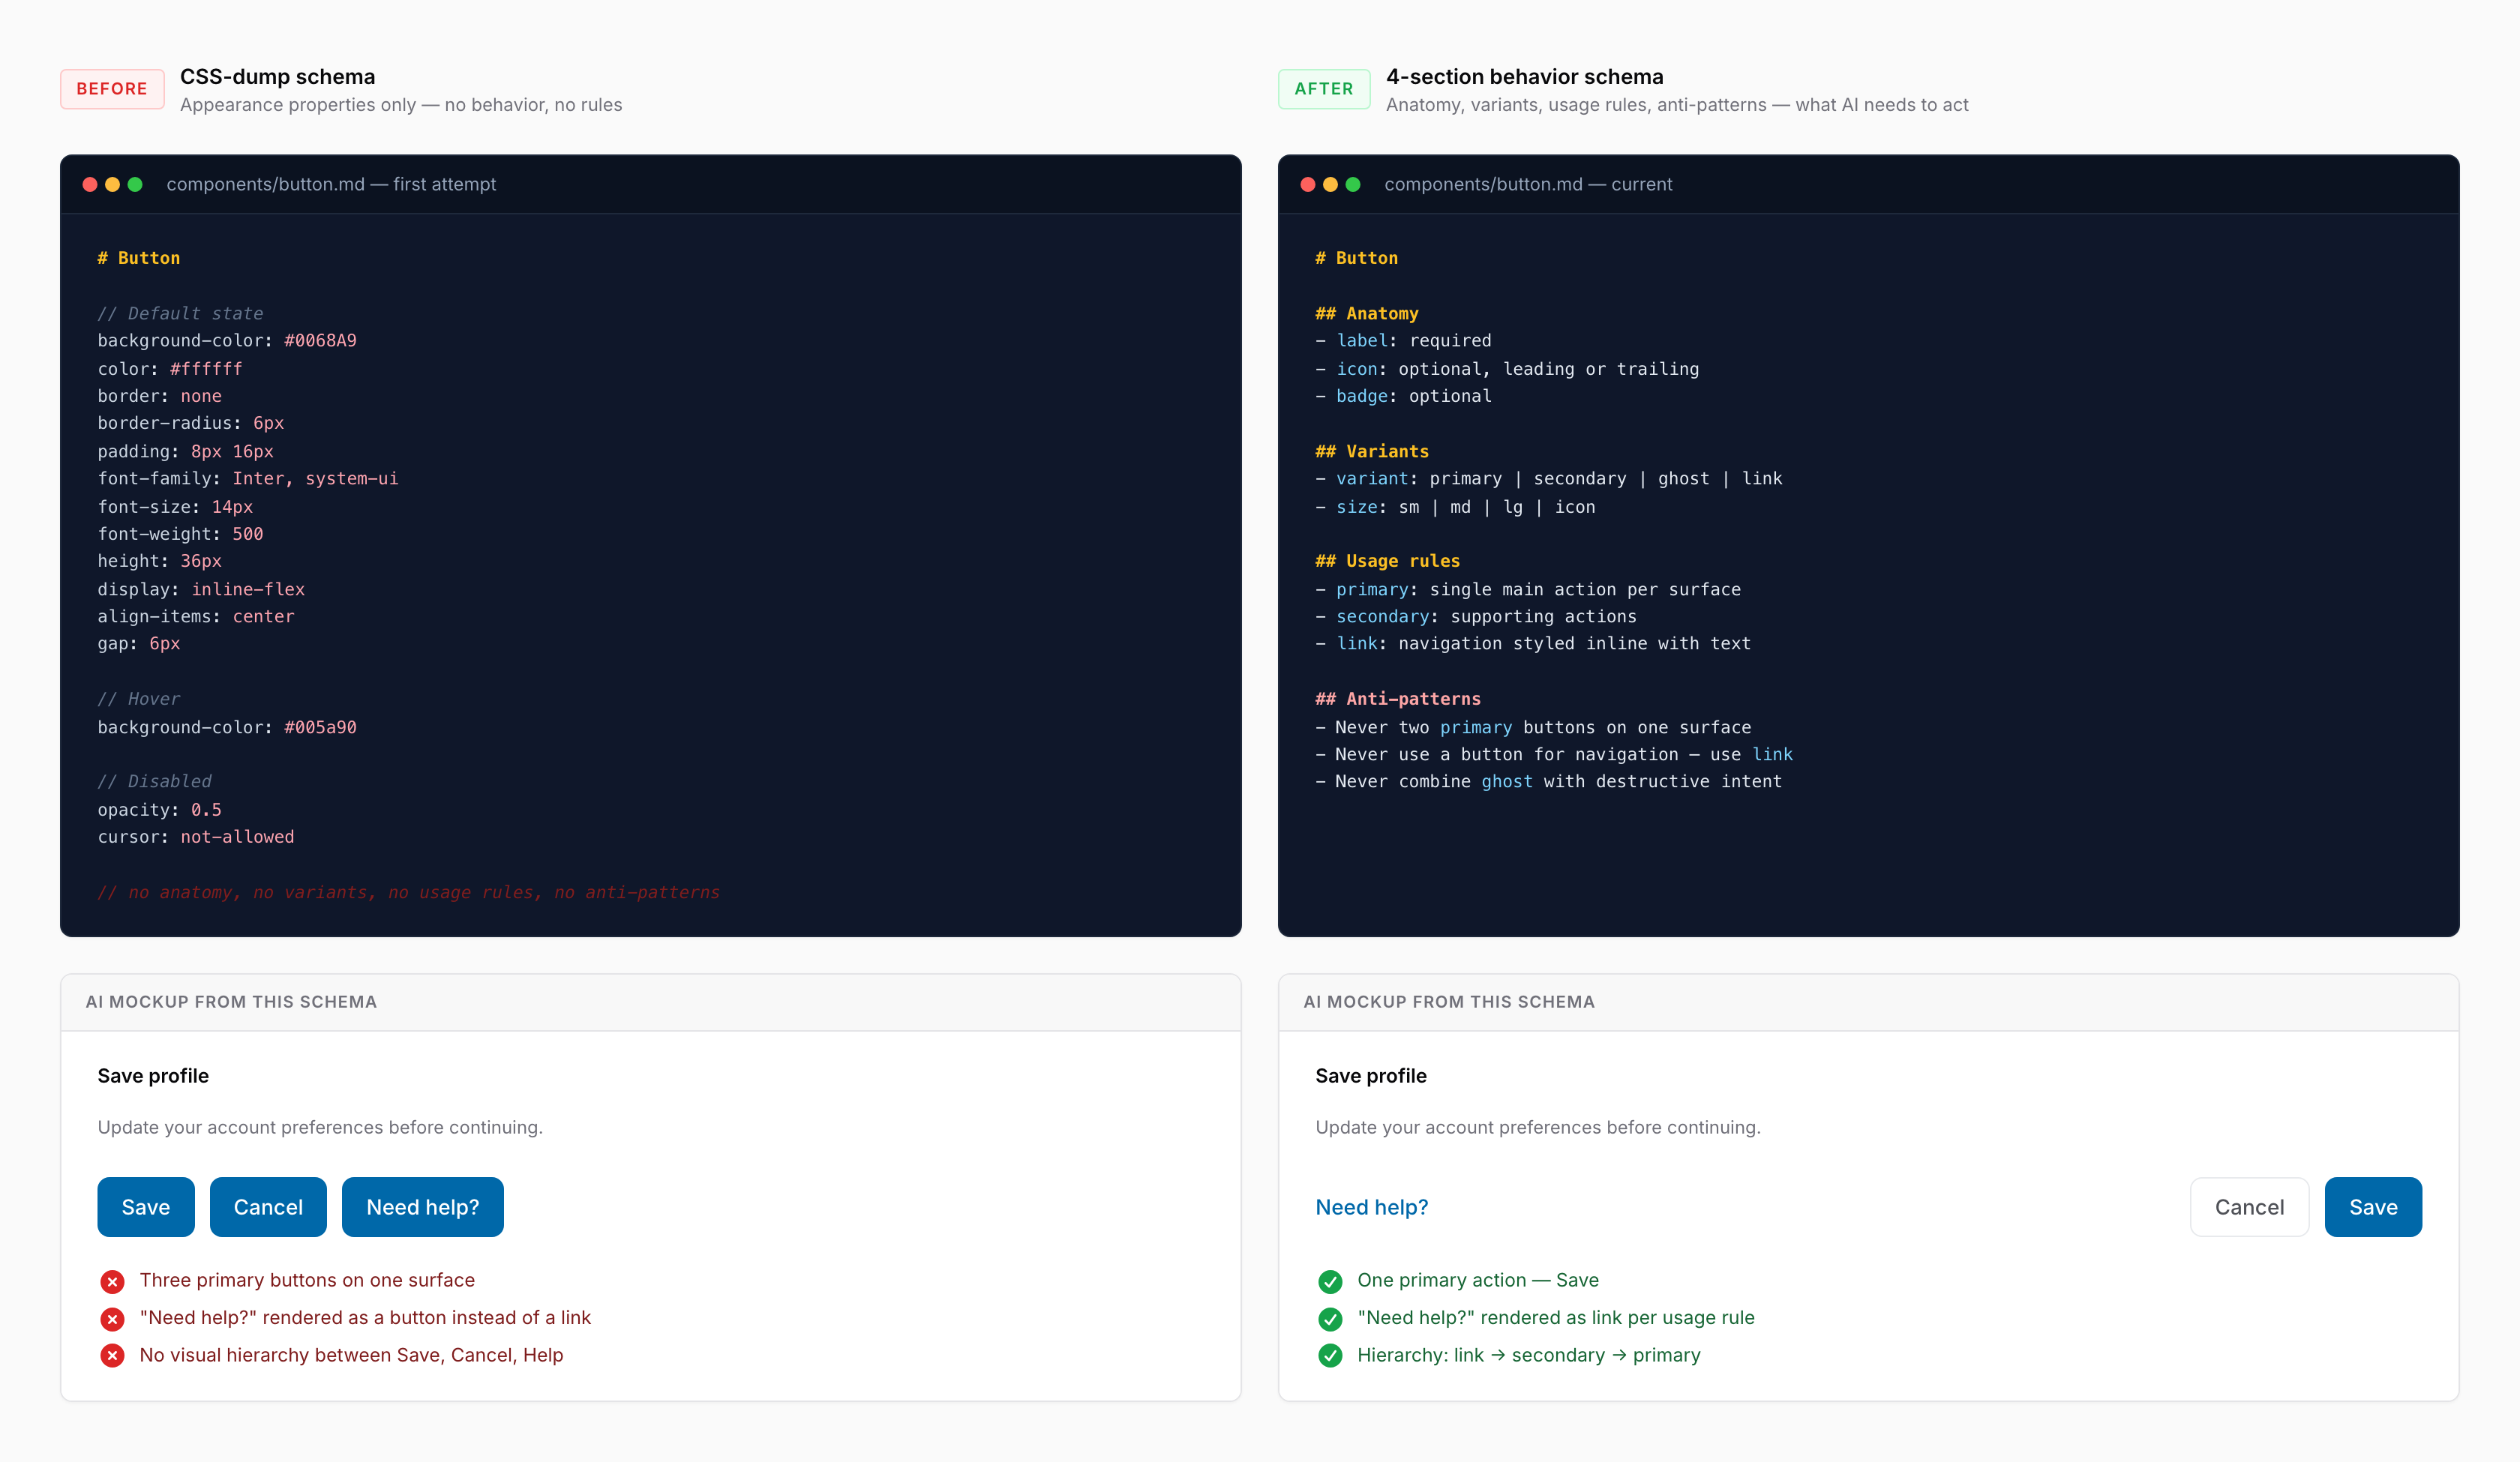Click green check icon beside 'One primary action'
2520x1462 pixels.
(x=1330, y=1281)
